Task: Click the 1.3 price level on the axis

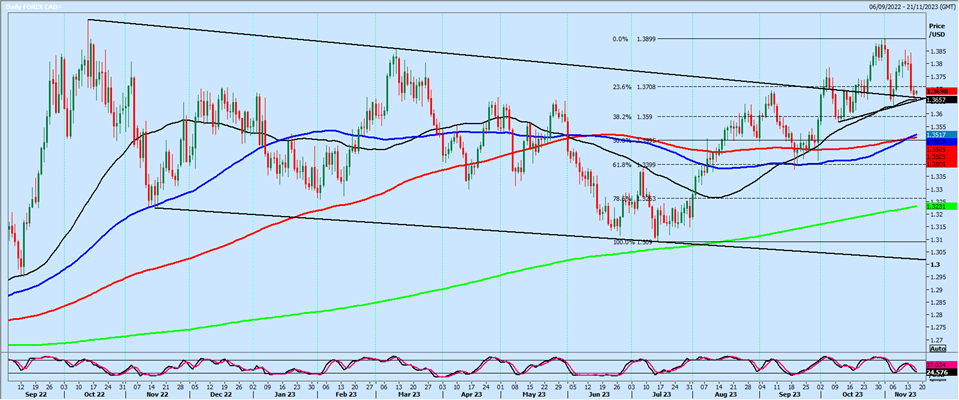Action: 932,265
